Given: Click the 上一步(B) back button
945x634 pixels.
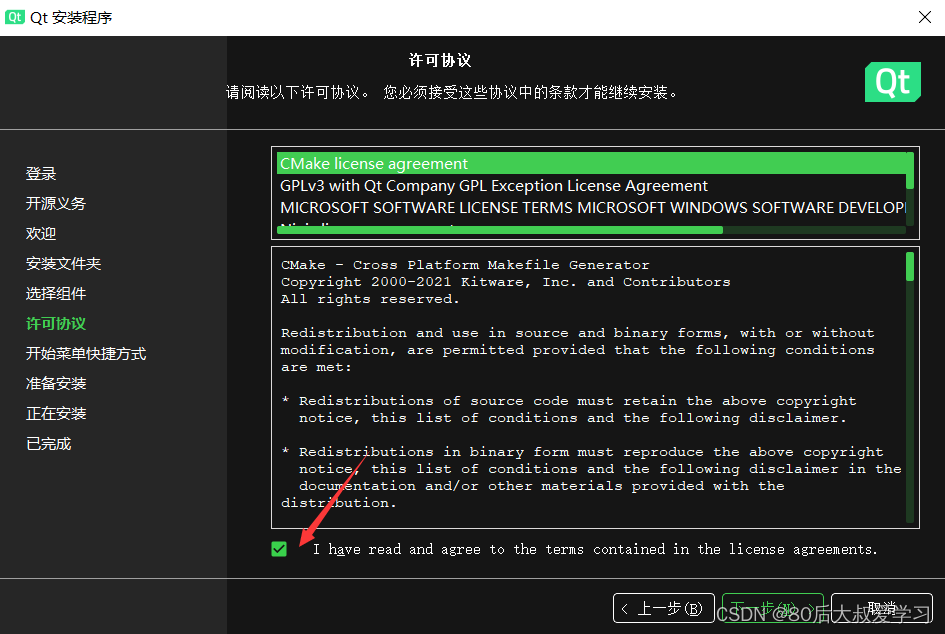Looking at the screenshot, I should coord(664,608).
